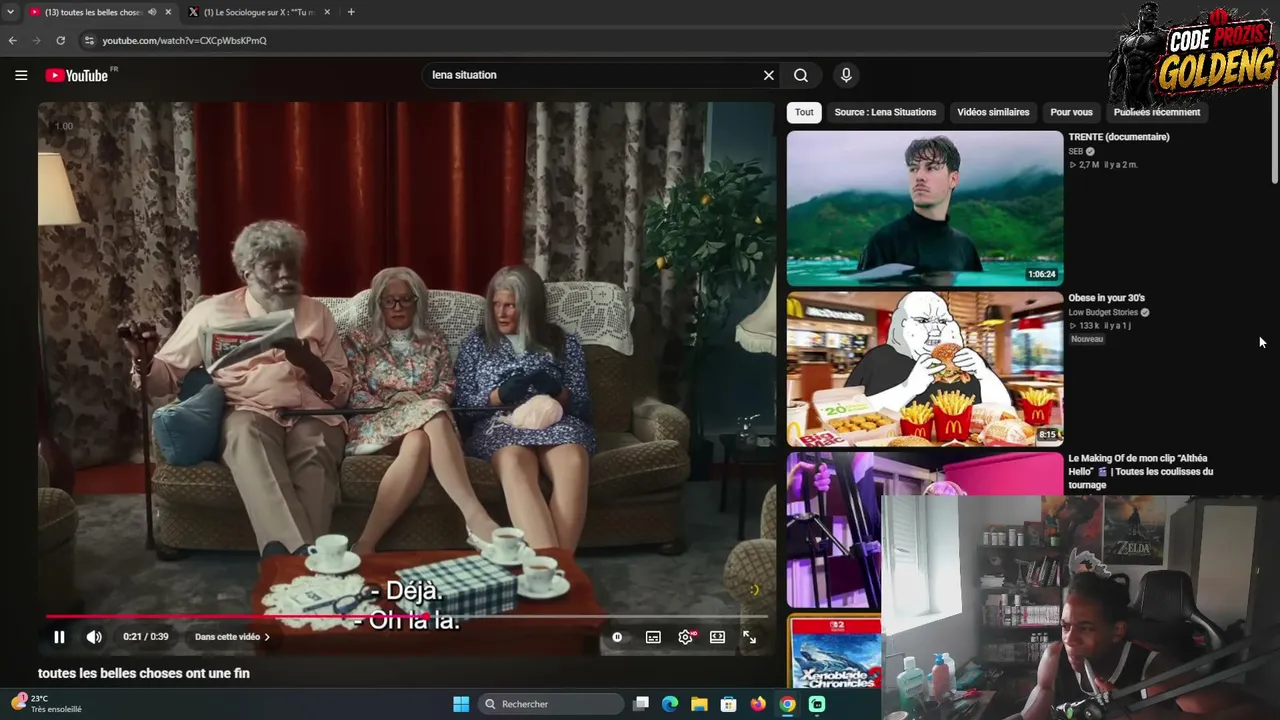This screenshot has height=720, width=1280.
Task: Go back to the previous page
Action: pos(12,41)
